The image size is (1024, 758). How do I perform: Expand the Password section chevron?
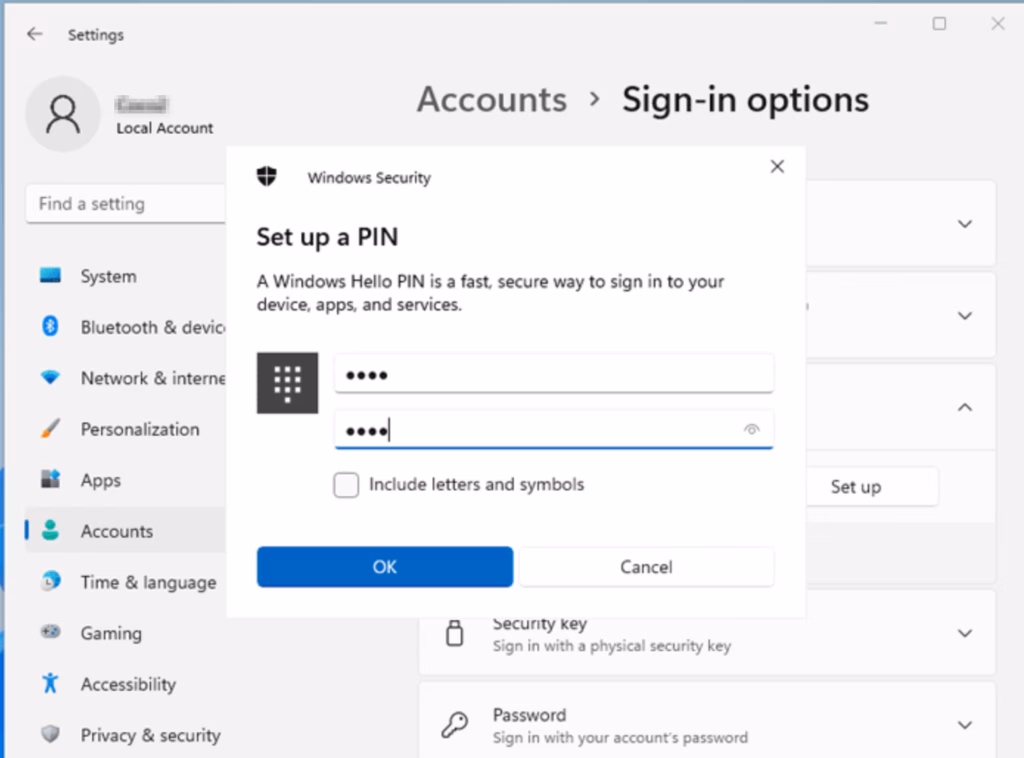(965, 725)
